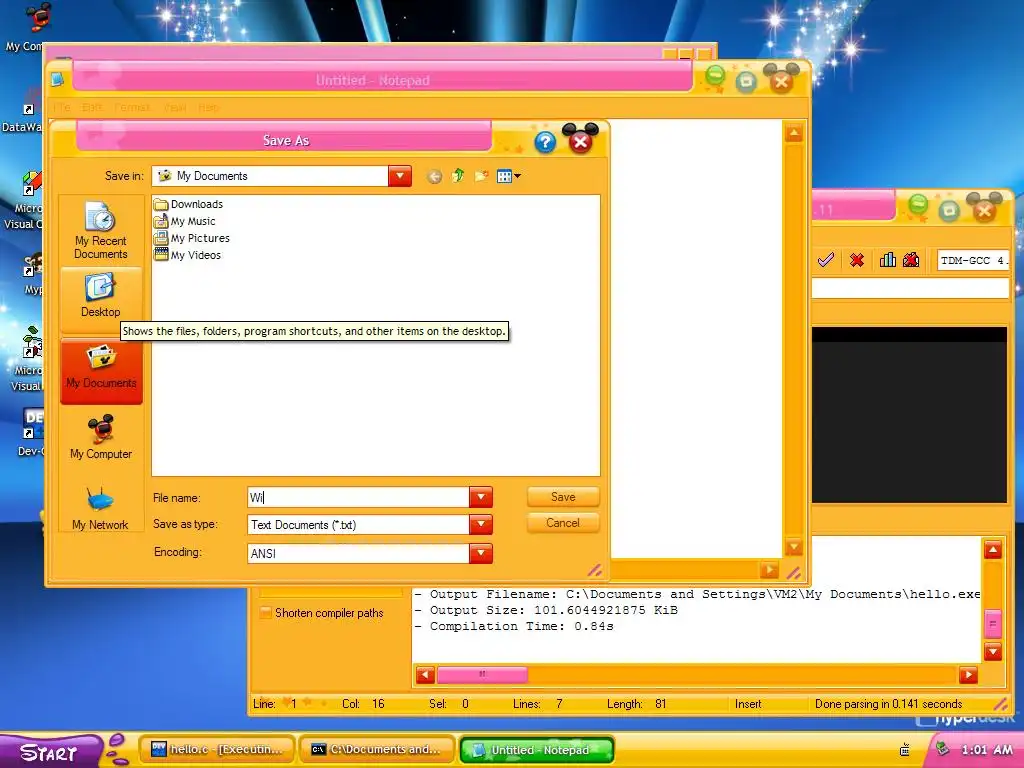The height and width of the screenshot is (768, 1024).
Task: Open the My Pictures folder
Action: (192, 238)
